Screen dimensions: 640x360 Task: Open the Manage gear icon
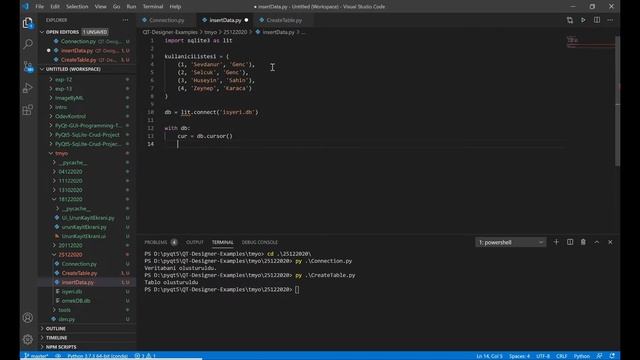28,339
